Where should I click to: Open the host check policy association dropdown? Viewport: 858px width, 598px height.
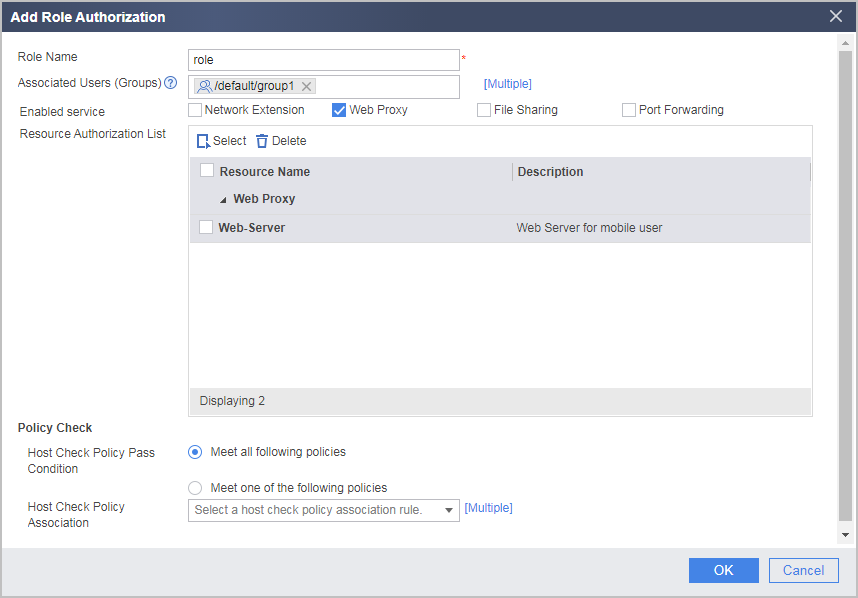[x=323, y=510]
